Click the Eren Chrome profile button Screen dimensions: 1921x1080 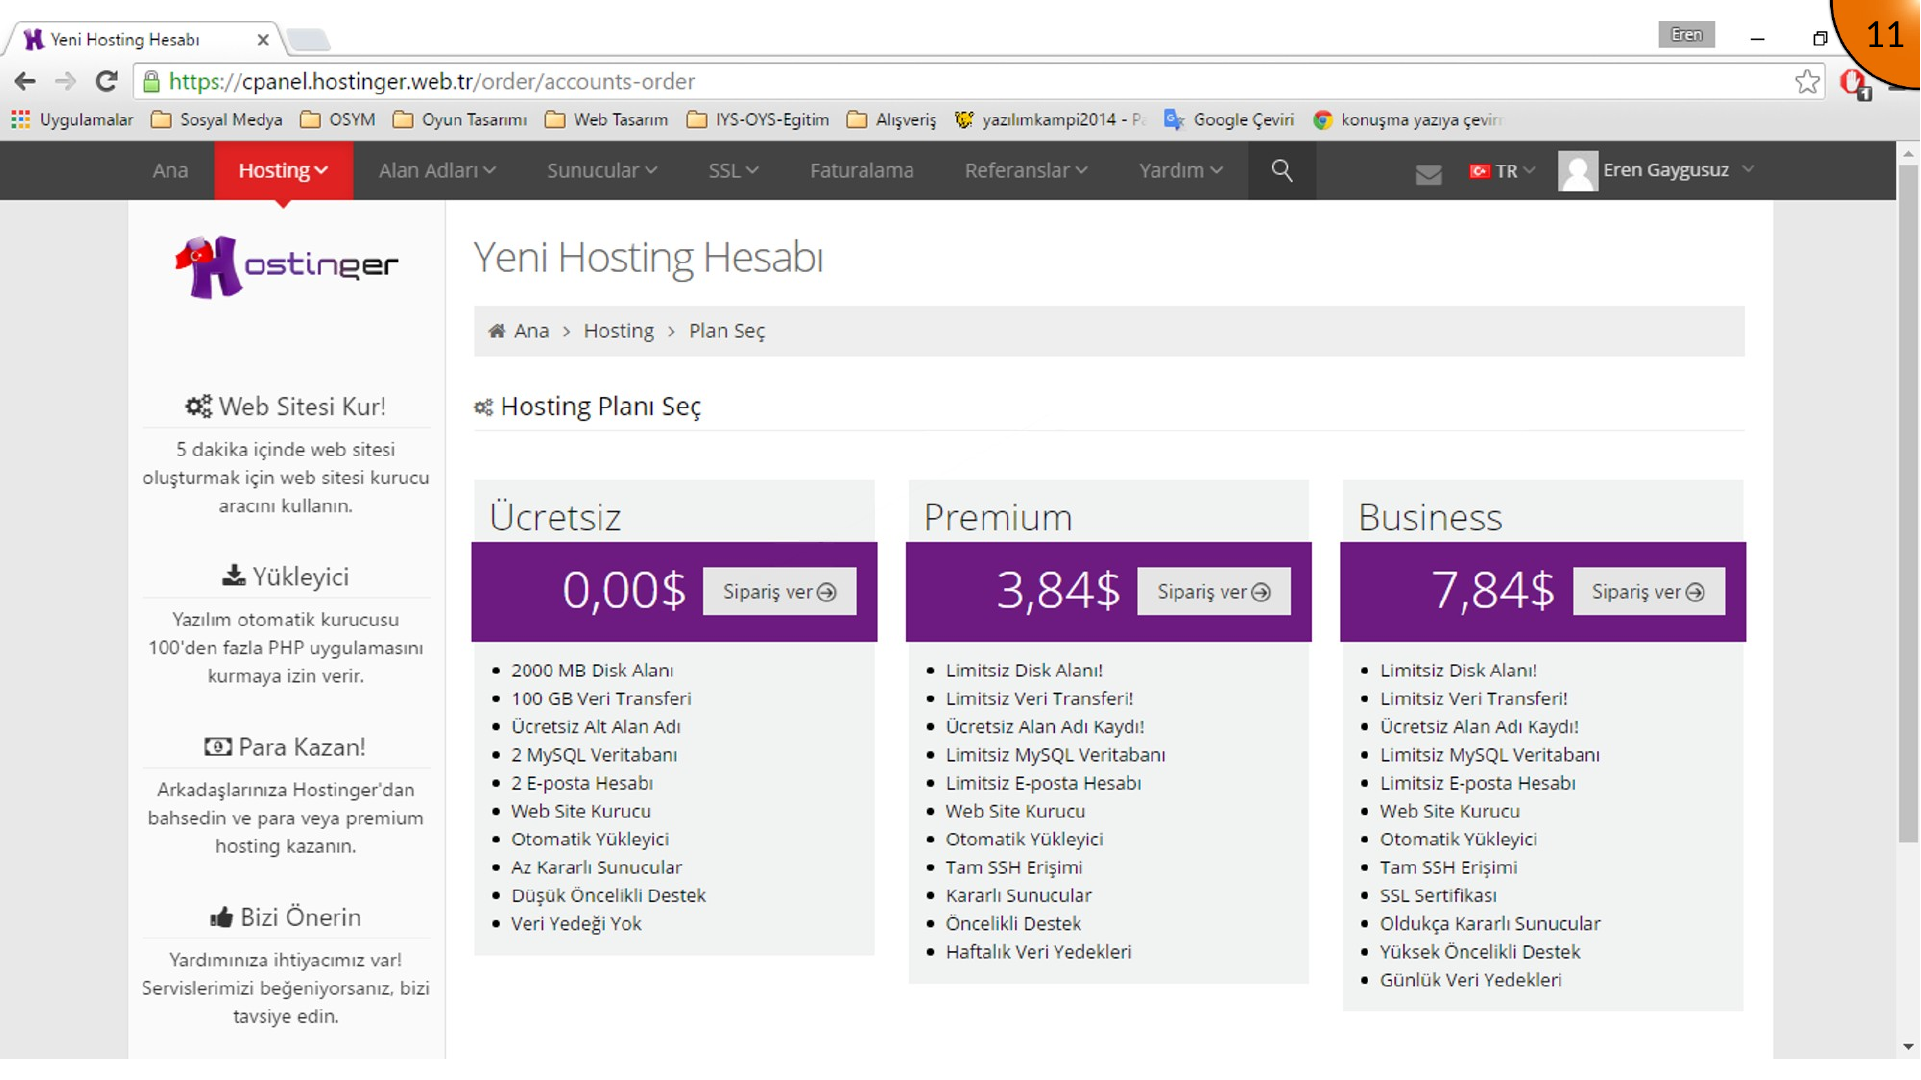1686,35
